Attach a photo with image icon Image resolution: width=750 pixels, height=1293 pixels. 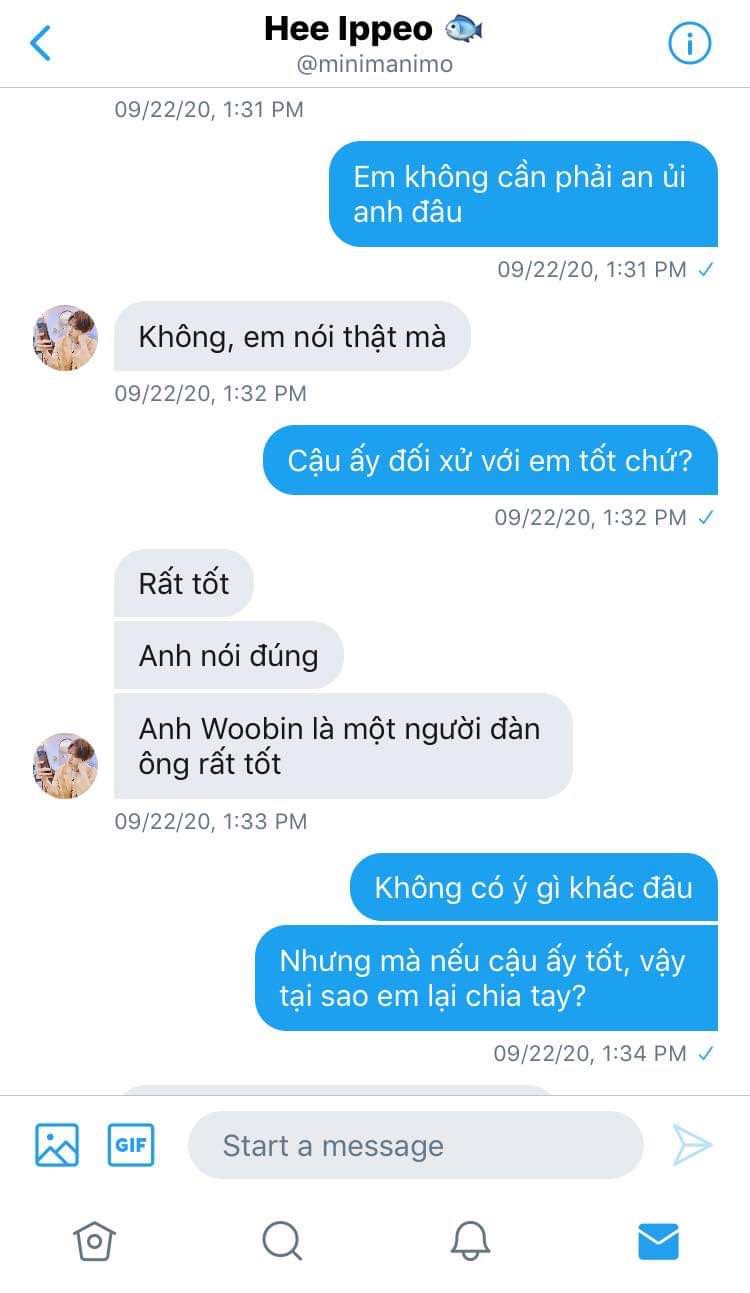pyautogui.click(x=57, y=1145)
